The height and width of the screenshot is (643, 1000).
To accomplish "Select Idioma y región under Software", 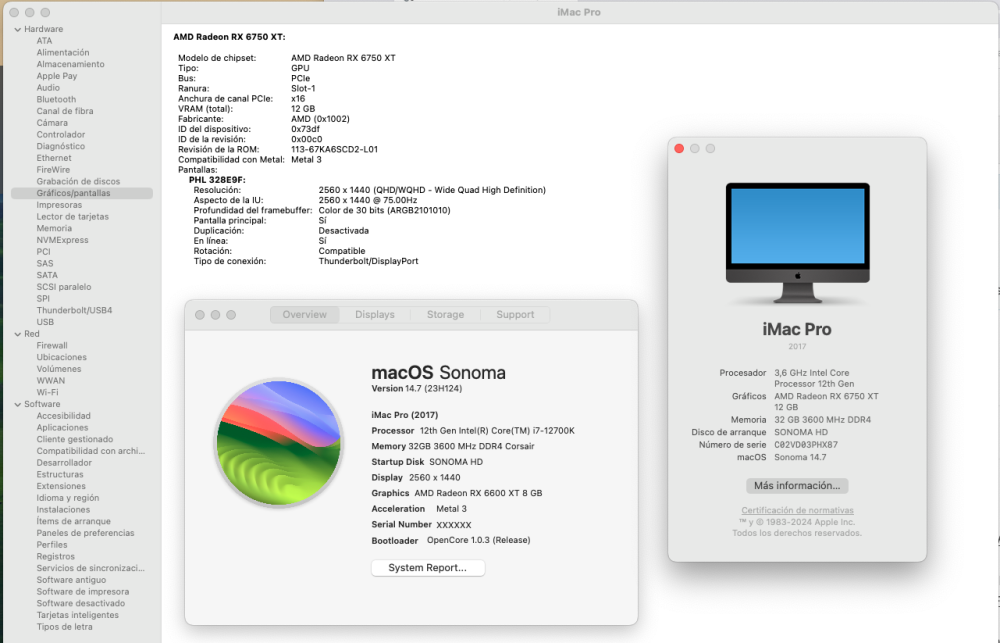I will (68, 498).
